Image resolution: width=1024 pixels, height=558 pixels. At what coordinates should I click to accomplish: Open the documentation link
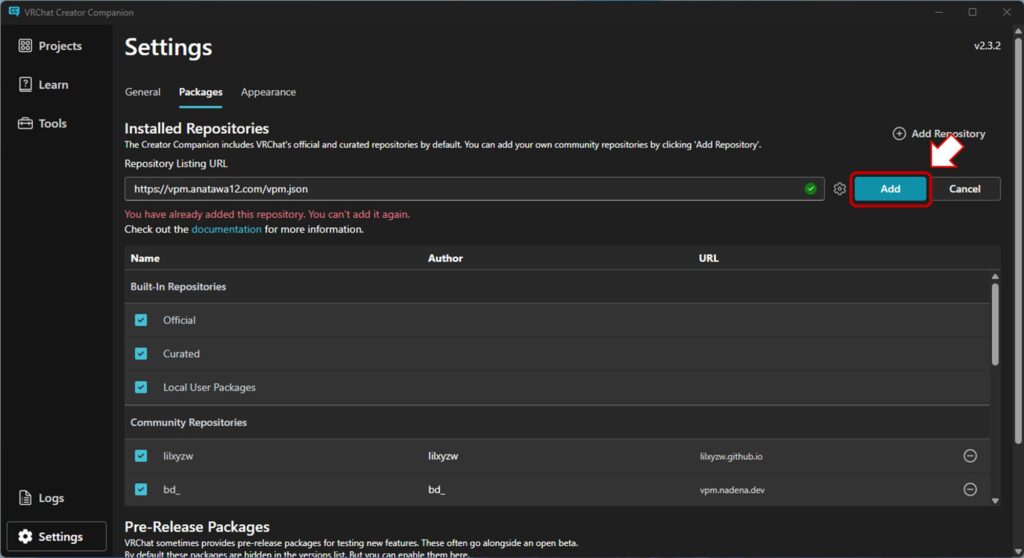click(x=227, y=229)
